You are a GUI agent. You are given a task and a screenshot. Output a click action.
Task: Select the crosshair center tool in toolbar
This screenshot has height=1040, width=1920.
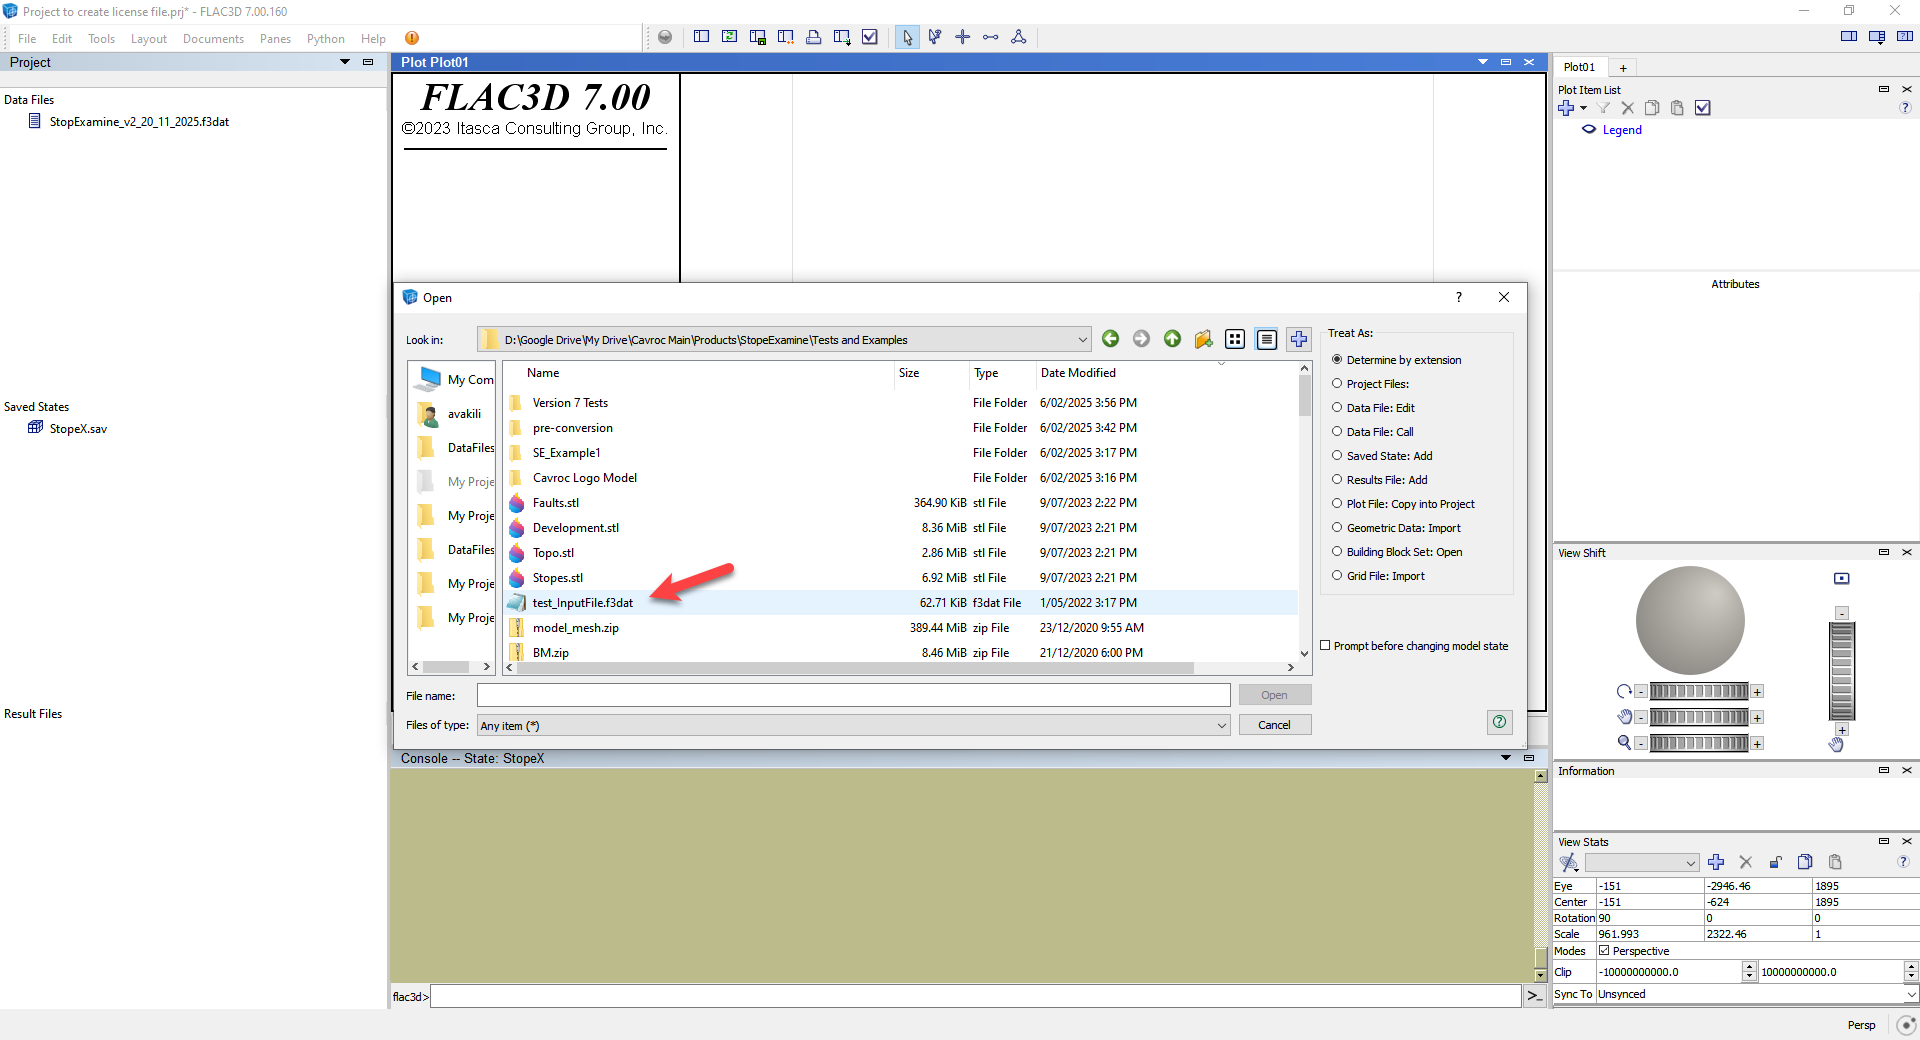963,37
